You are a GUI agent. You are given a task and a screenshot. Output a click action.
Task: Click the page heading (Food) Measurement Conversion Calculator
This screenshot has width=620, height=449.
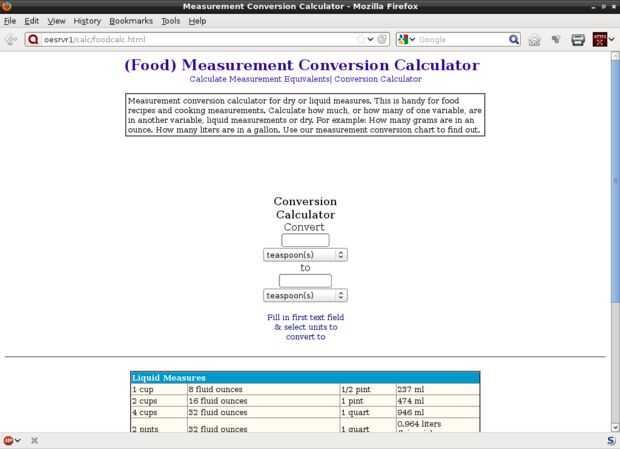click(x=302, y=65)
